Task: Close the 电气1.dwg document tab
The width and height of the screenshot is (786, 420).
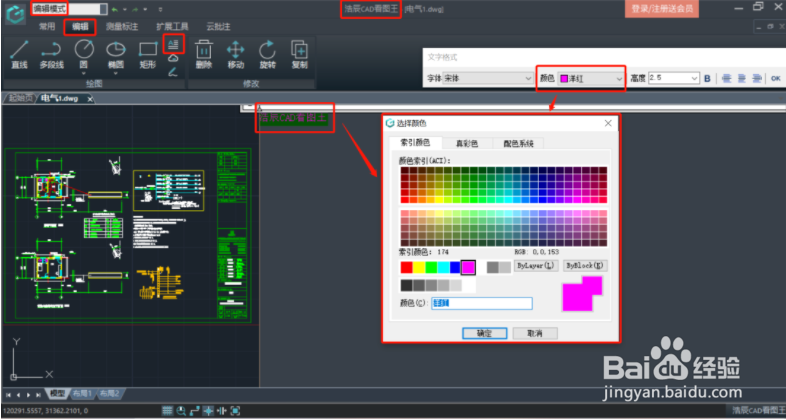Action: click(90, 99)
